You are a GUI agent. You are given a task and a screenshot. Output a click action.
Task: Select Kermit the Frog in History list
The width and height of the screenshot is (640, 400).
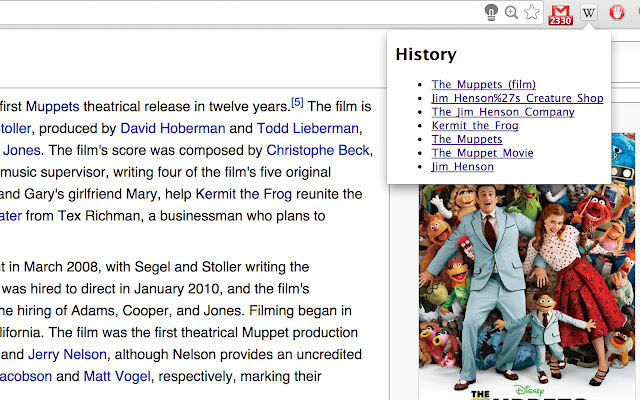(x=475, y=126)
